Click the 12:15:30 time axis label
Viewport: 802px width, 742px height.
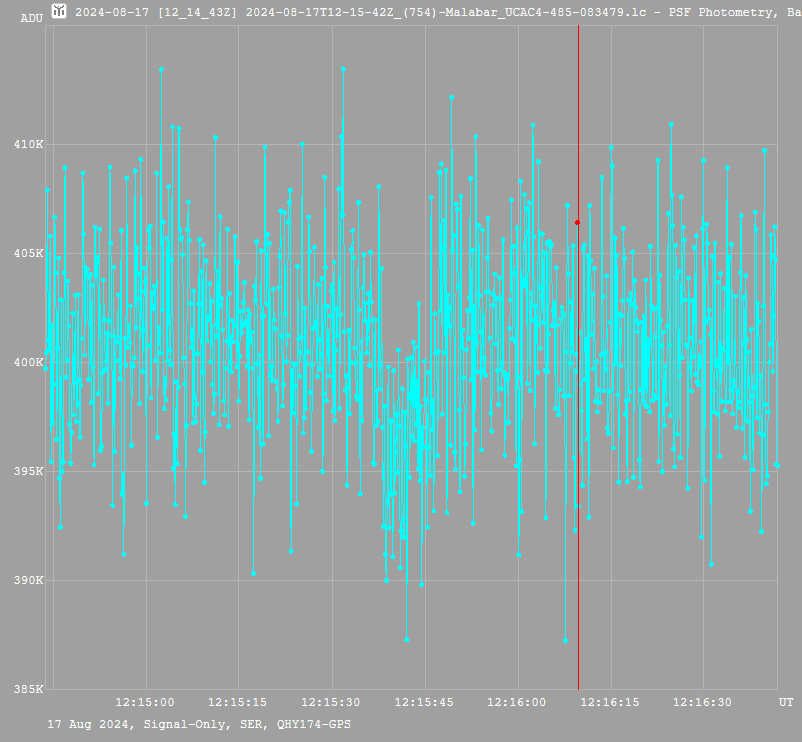click(330, 702)
